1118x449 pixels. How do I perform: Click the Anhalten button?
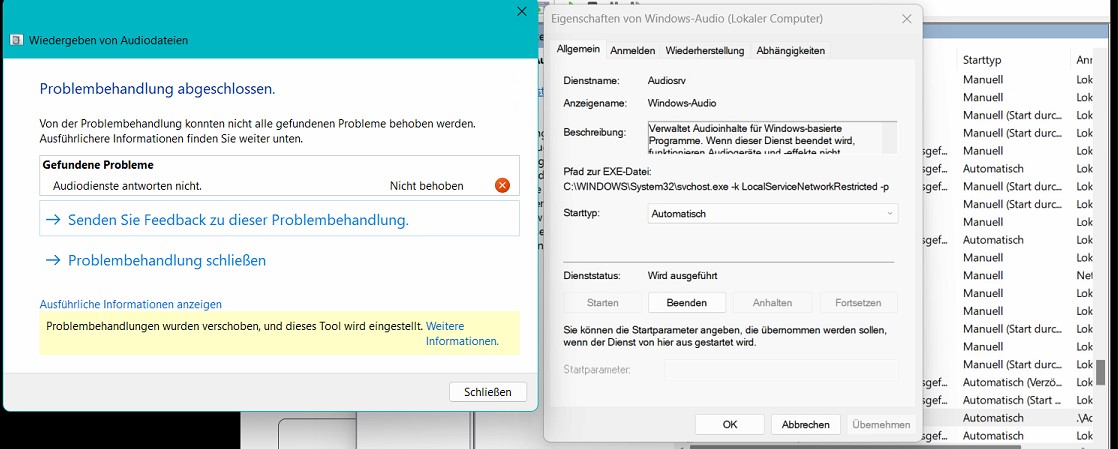point(772,302)
